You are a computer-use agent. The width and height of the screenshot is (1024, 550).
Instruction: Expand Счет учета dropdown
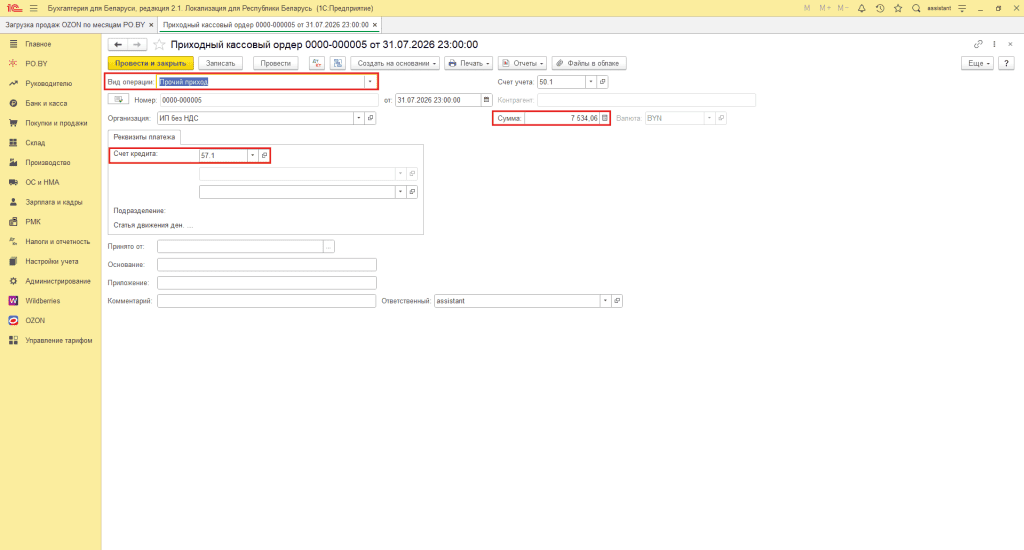[x=590, y=82]
